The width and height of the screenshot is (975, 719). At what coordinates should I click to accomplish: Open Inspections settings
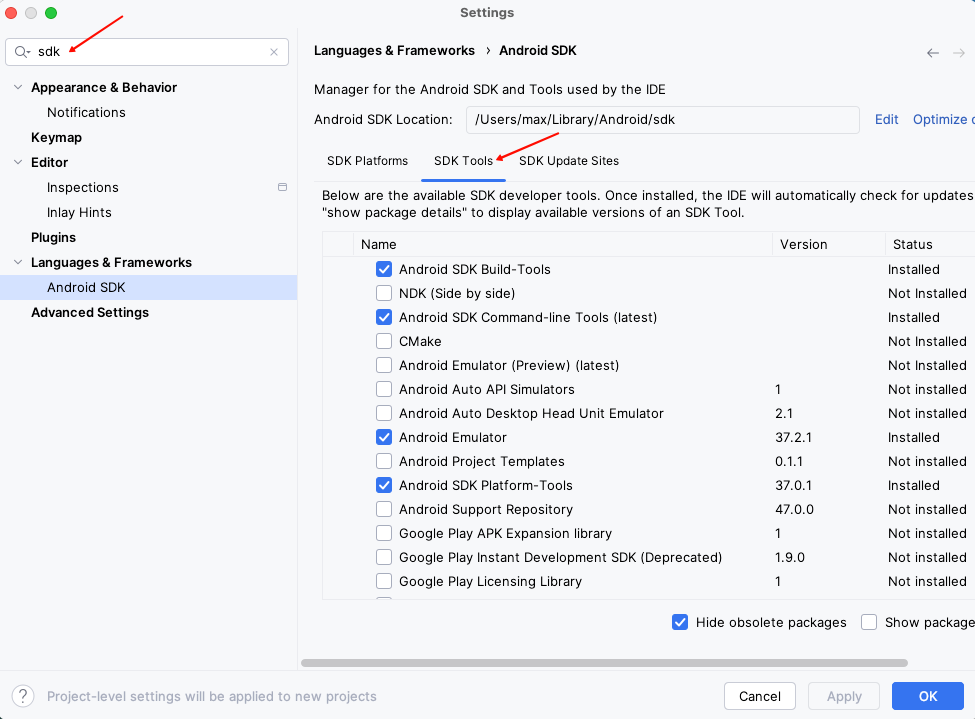(82, 187)
